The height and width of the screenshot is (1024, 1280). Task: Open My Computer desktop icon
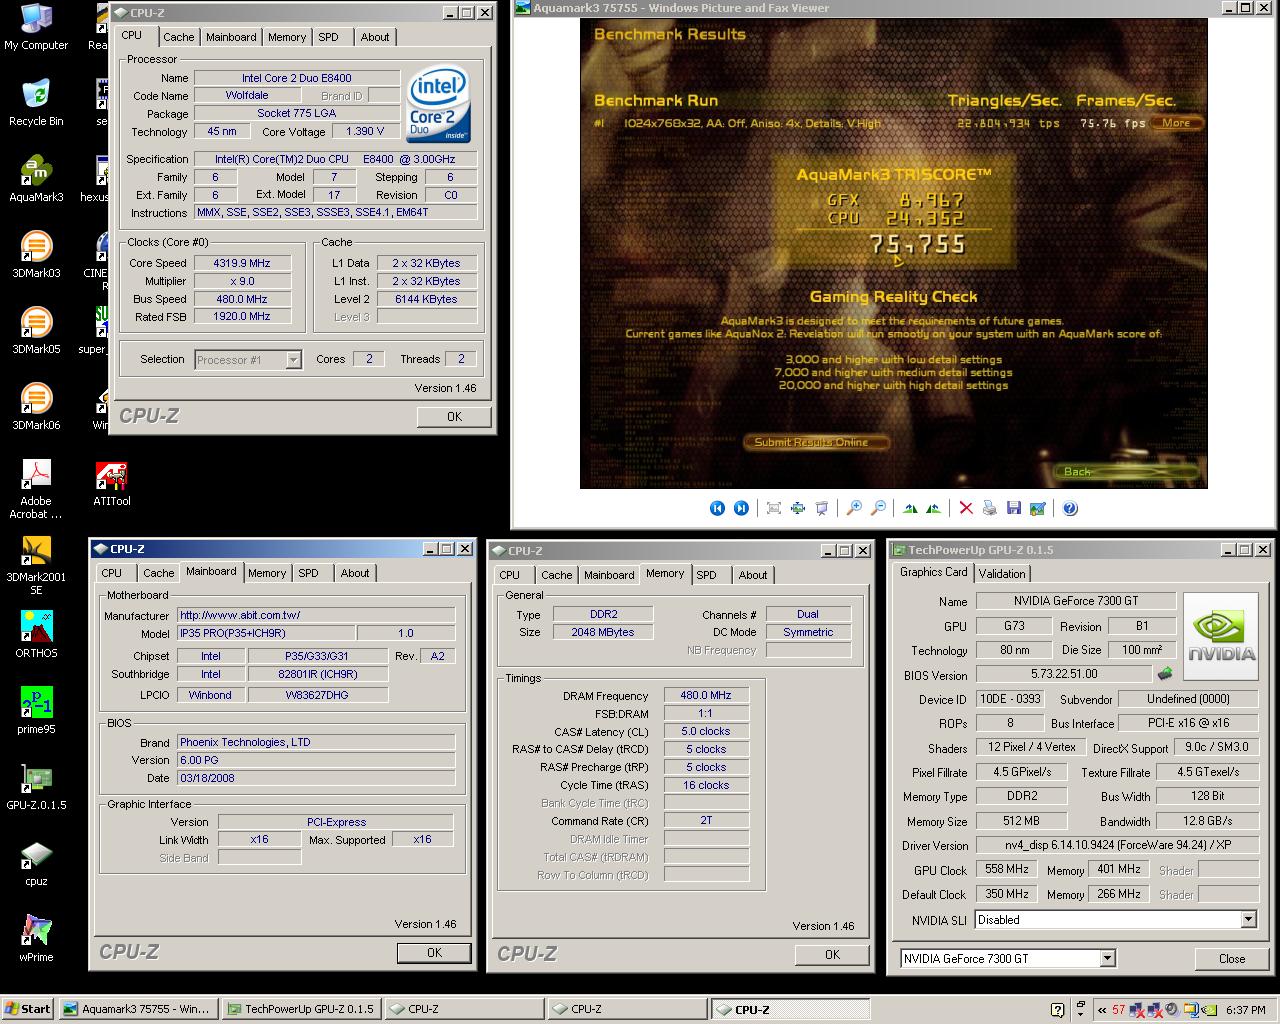pyautogui.click(x=36, y=27)
